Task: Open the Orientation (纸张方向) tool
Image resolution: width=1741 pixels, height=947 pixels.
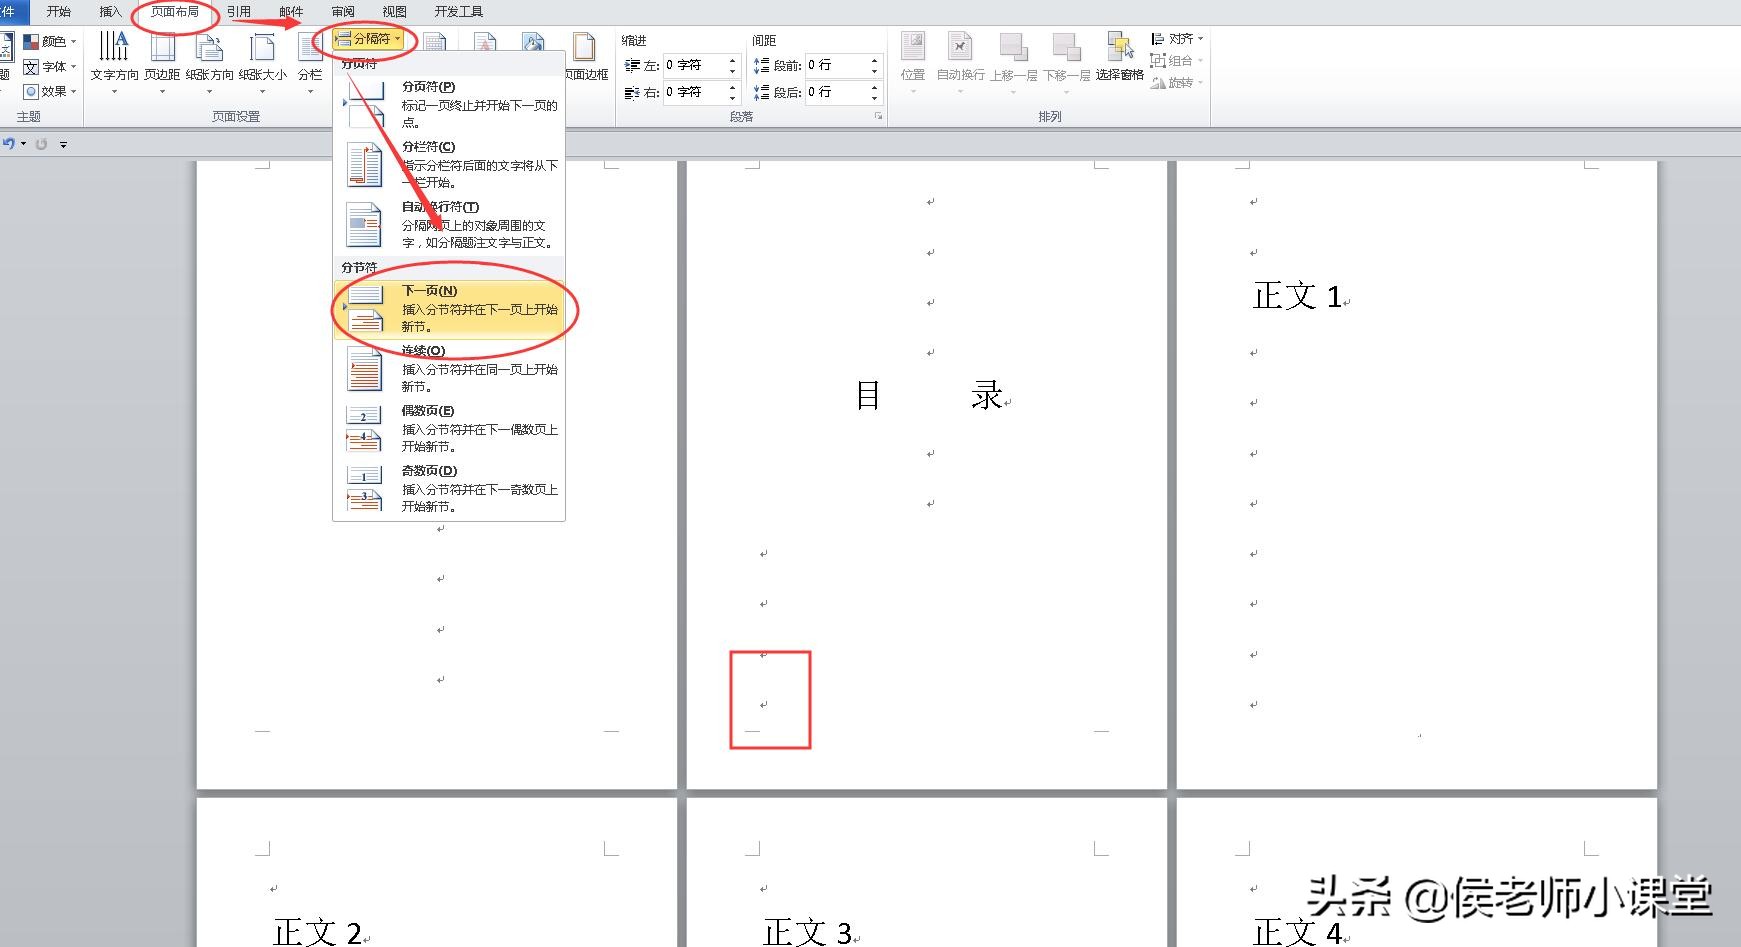Action: click(209, 62)
